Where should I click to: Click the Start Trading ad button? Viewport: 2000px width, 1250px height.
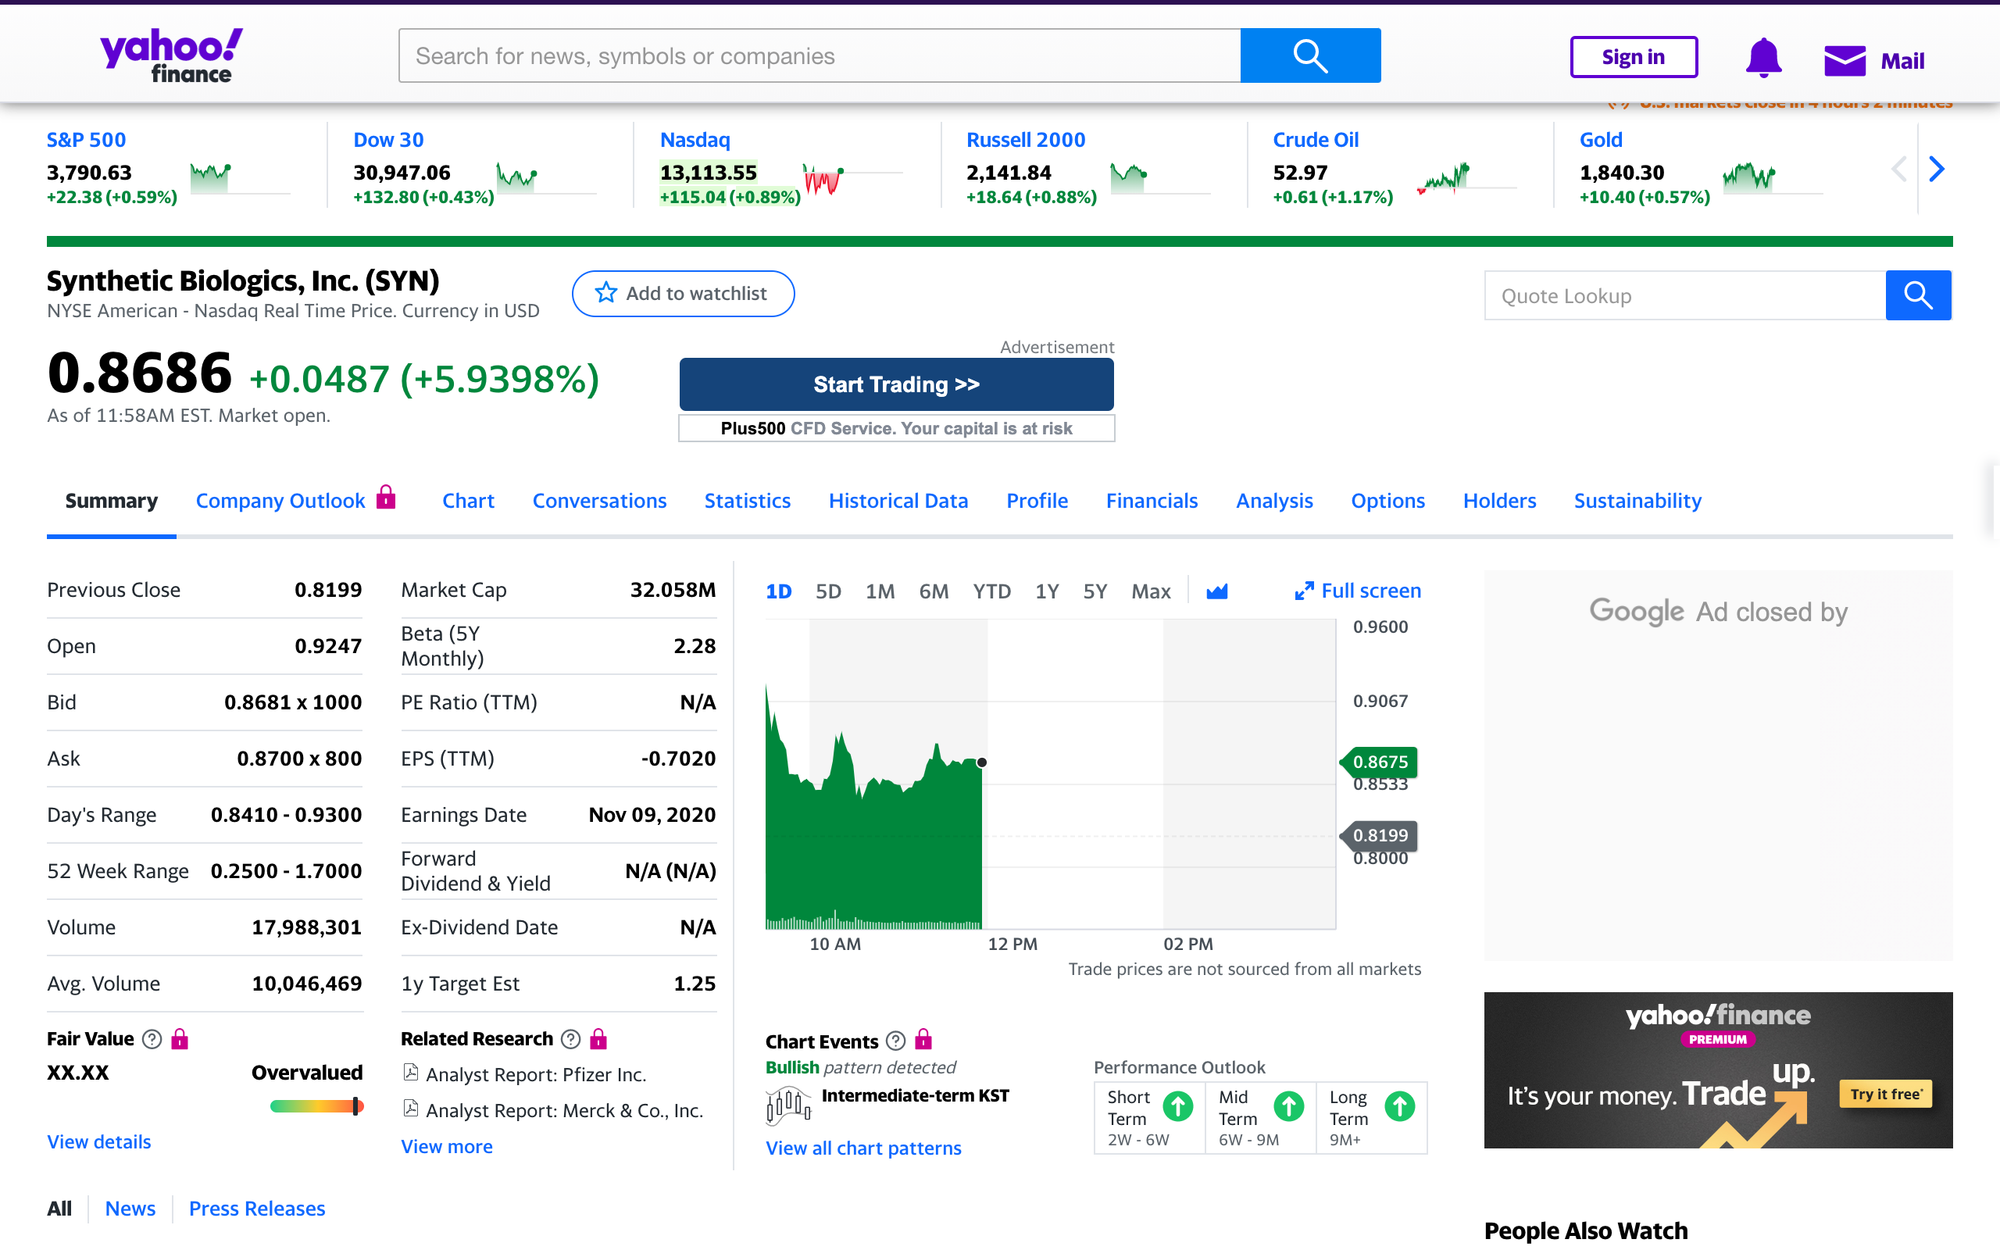[x=896, y=384]
